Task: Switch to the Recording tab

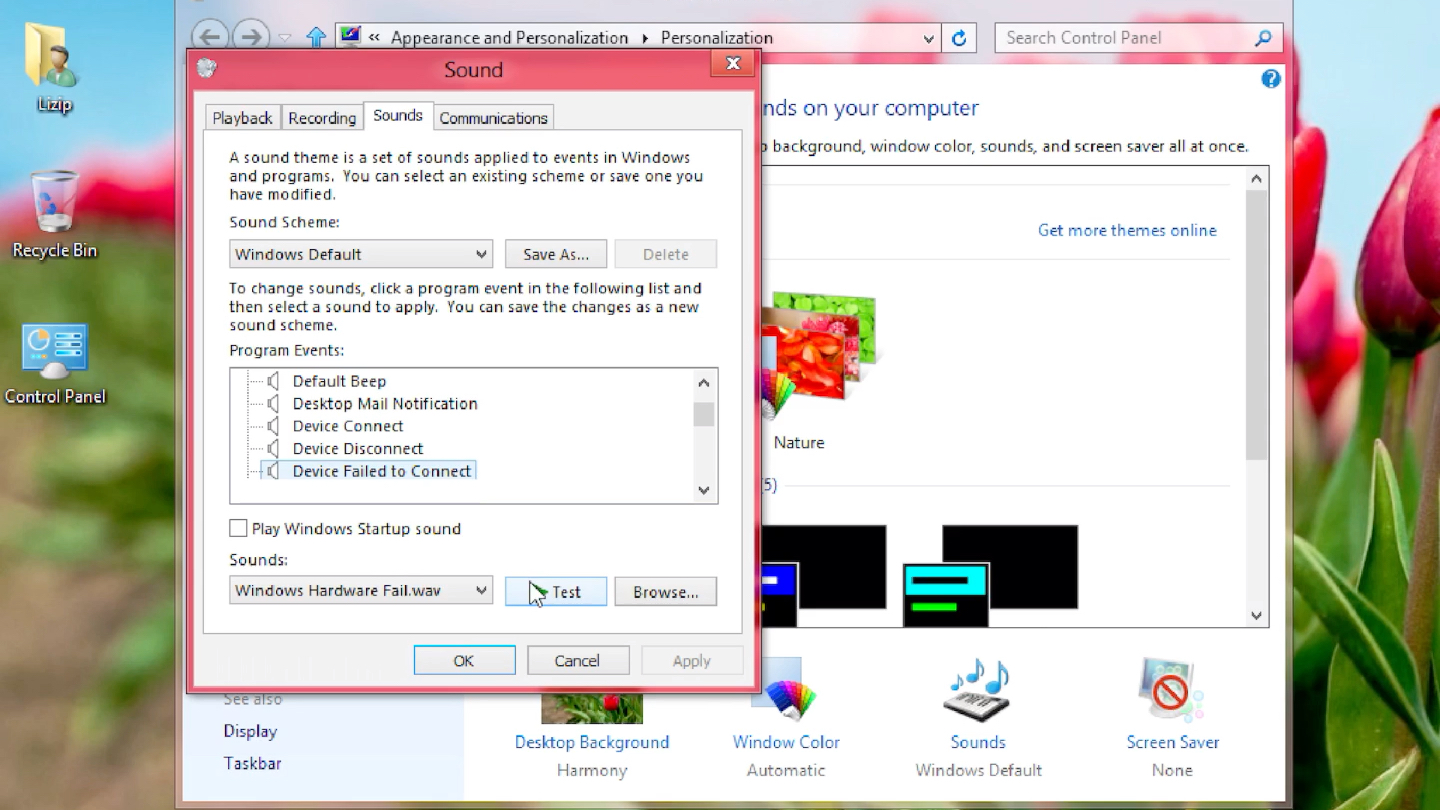Action: (x=322, y=118)
